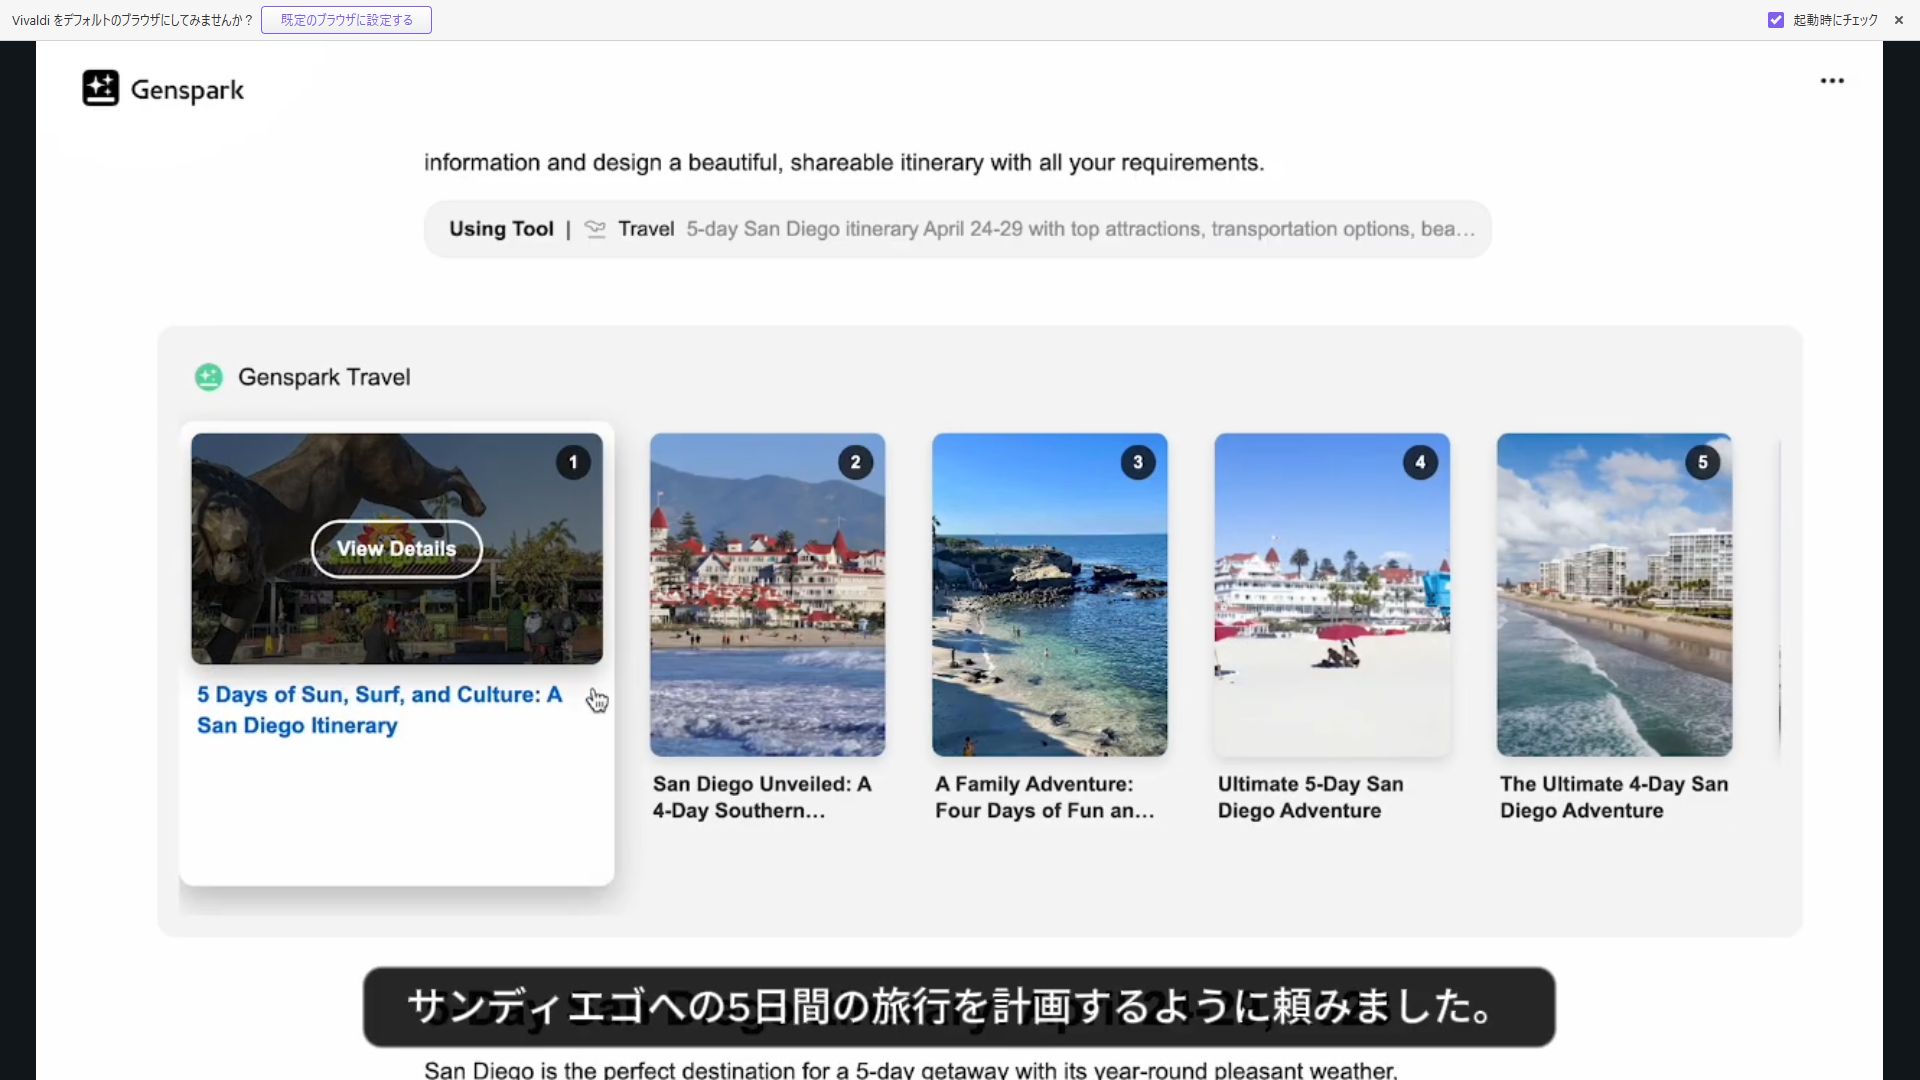Select the Ultimate 5-Day San Diego Adventure photo
The image size is (1920, 1080).
pyautogui.click(x=1331, y=594)
